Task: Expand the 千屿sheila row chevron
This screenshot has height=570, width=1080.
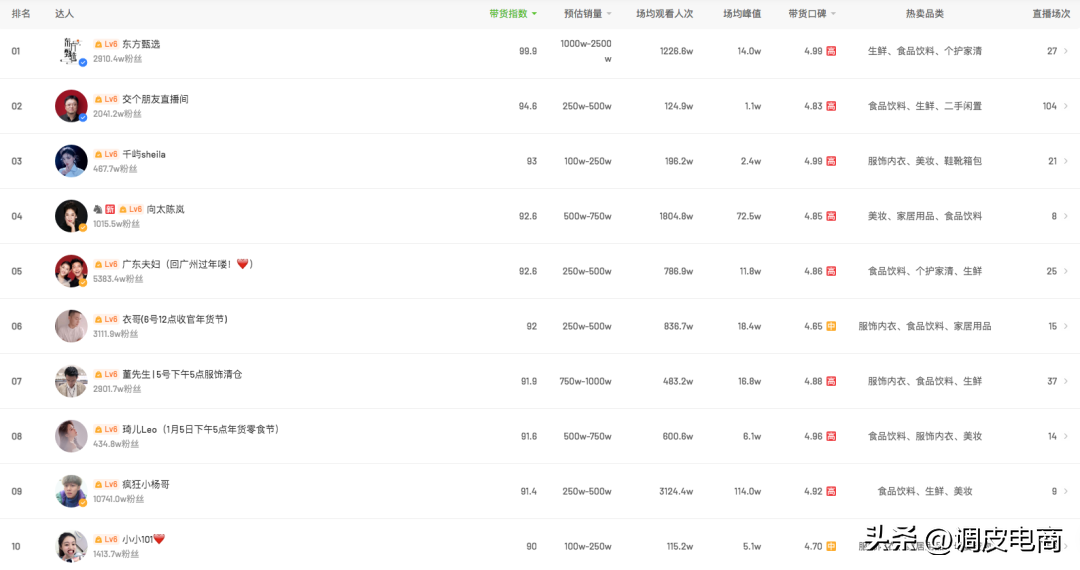Action: click(1066, 161)
